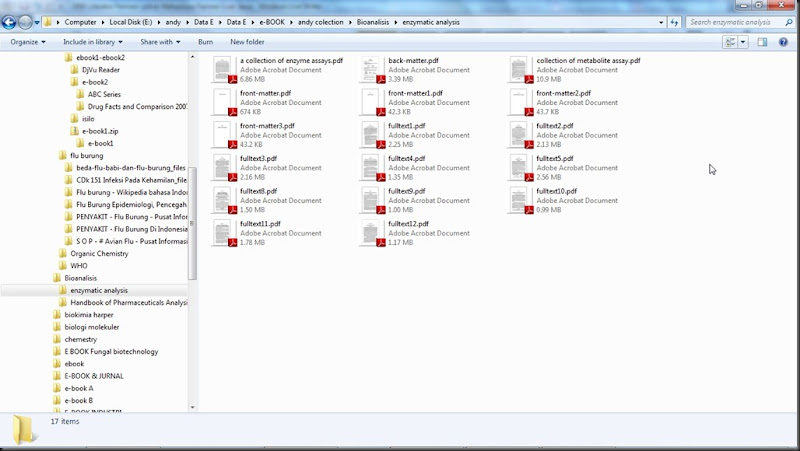The width and height of the screenshot is (800, 451).
Task: Go back with the Back arrow button
Action: (x=9, y=22)
